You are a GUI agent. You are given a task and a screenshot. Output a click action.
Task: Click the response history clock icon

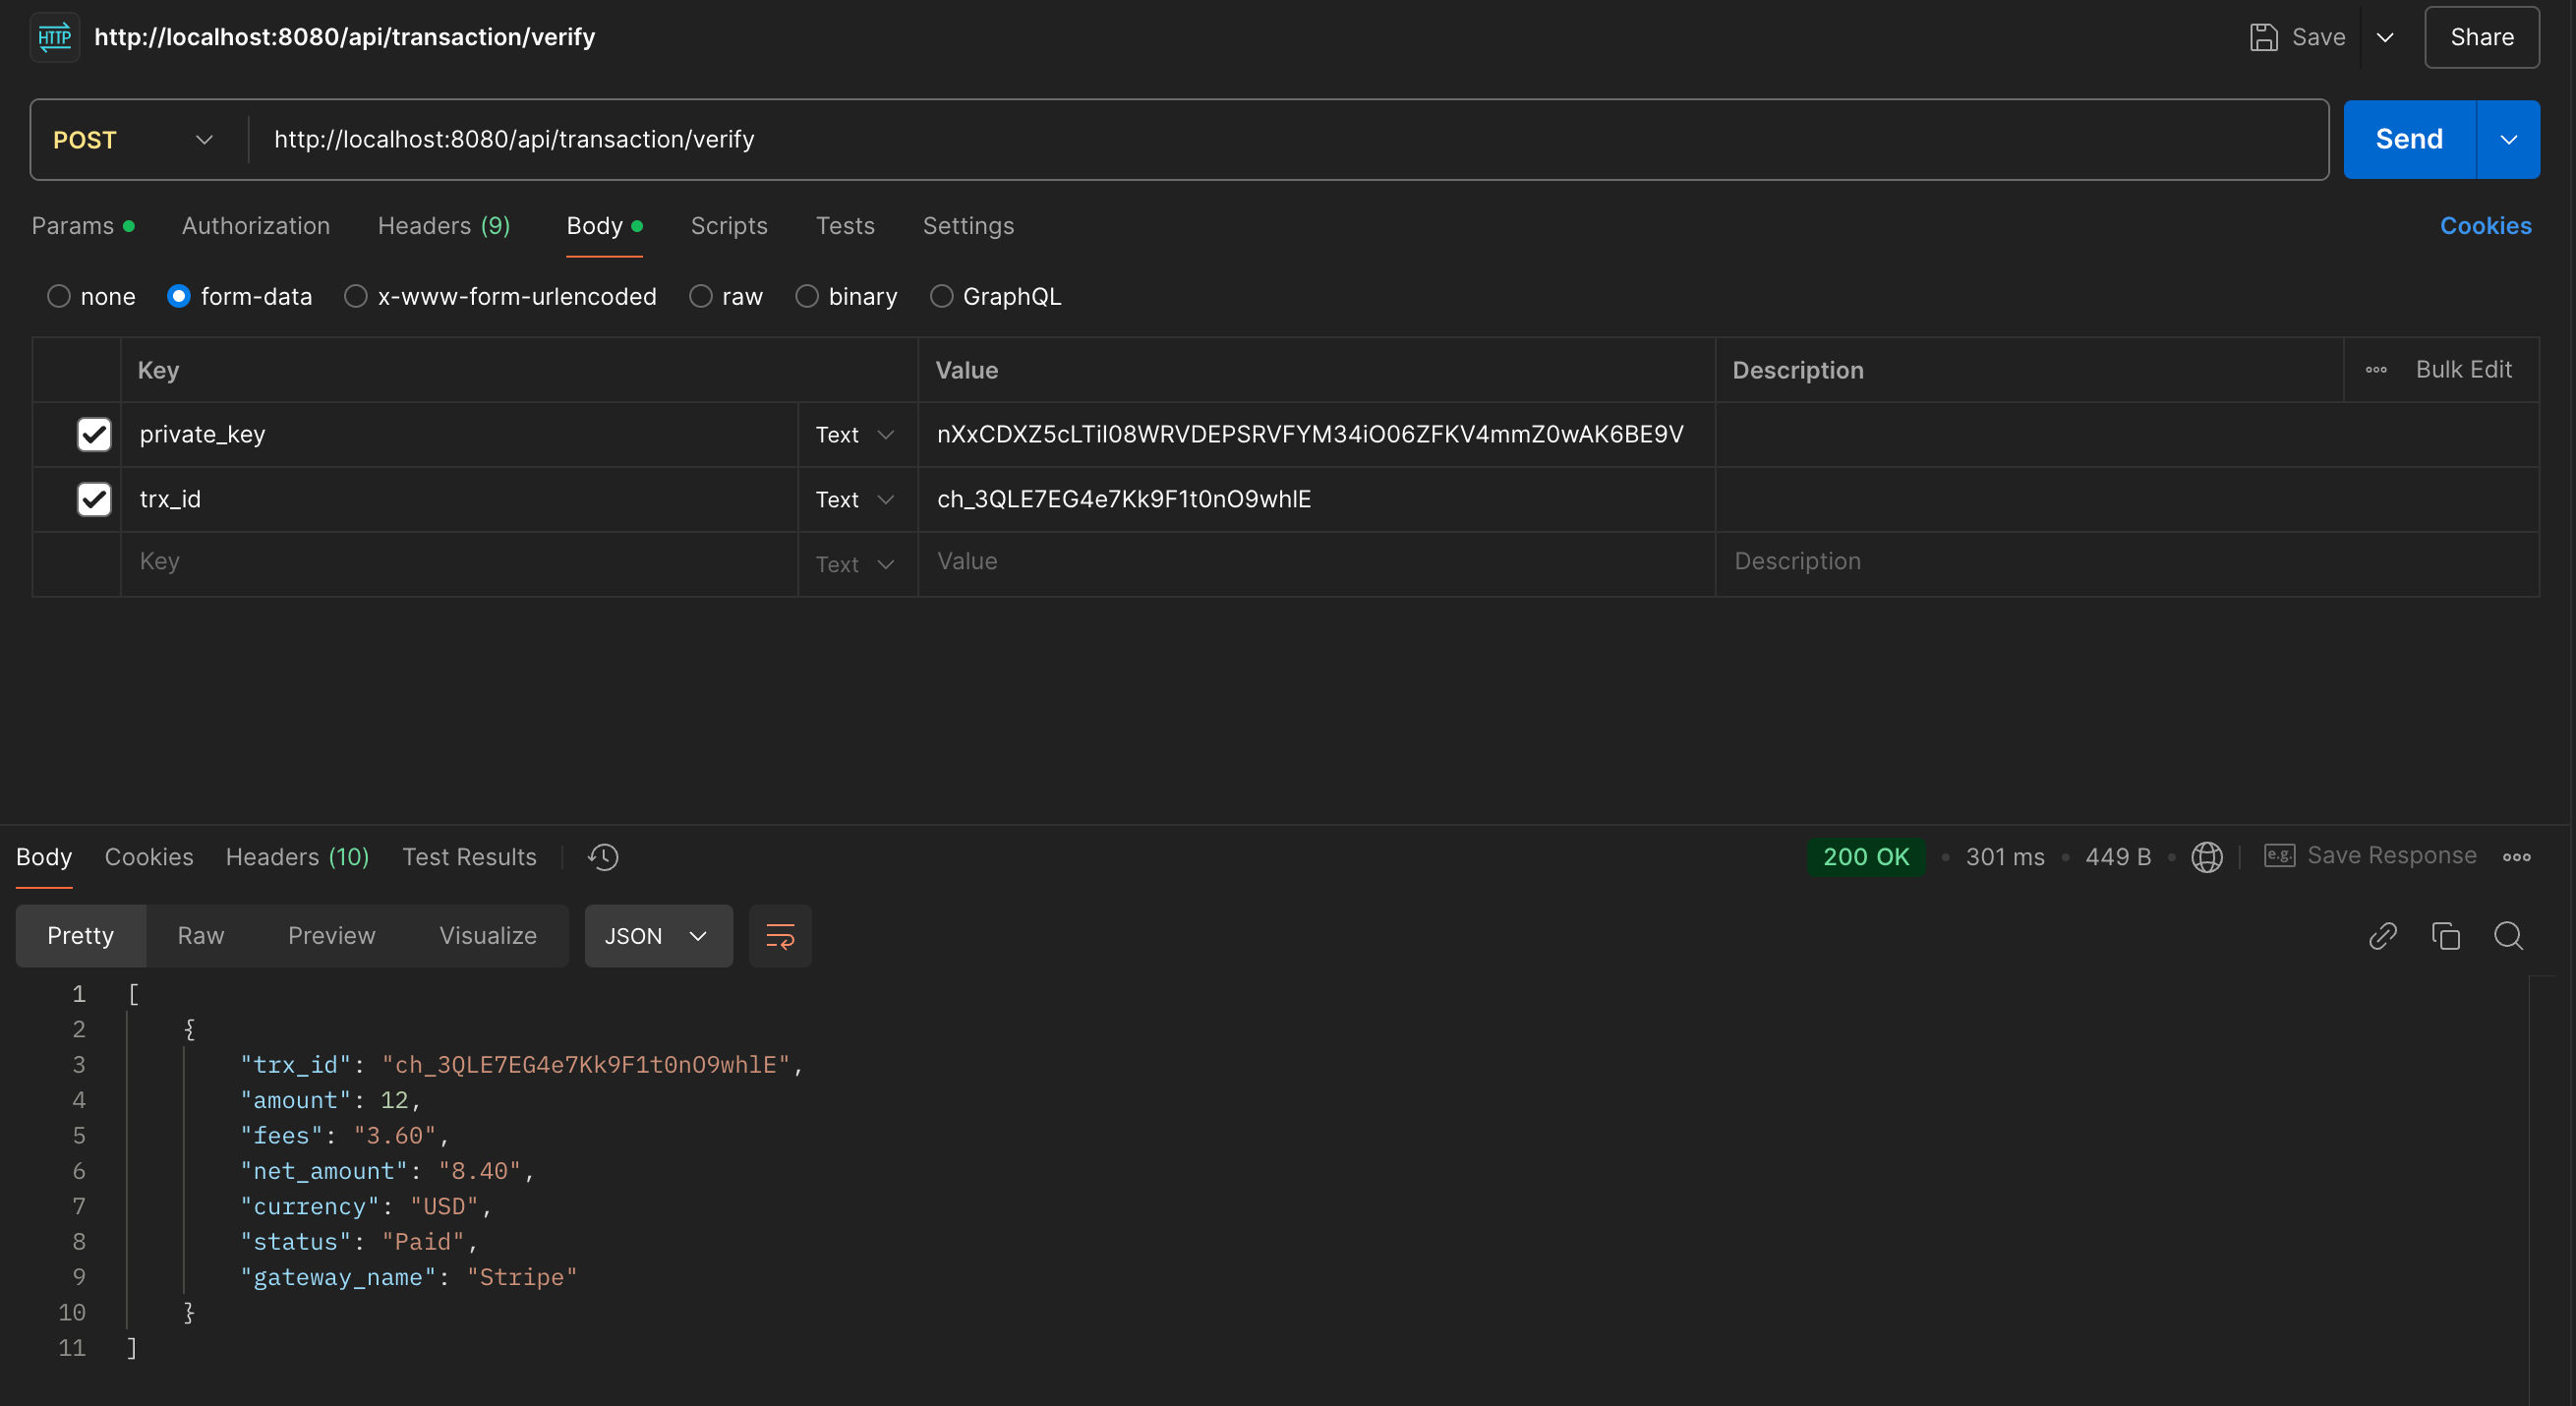pyautogui.click(x=603, y=857)
